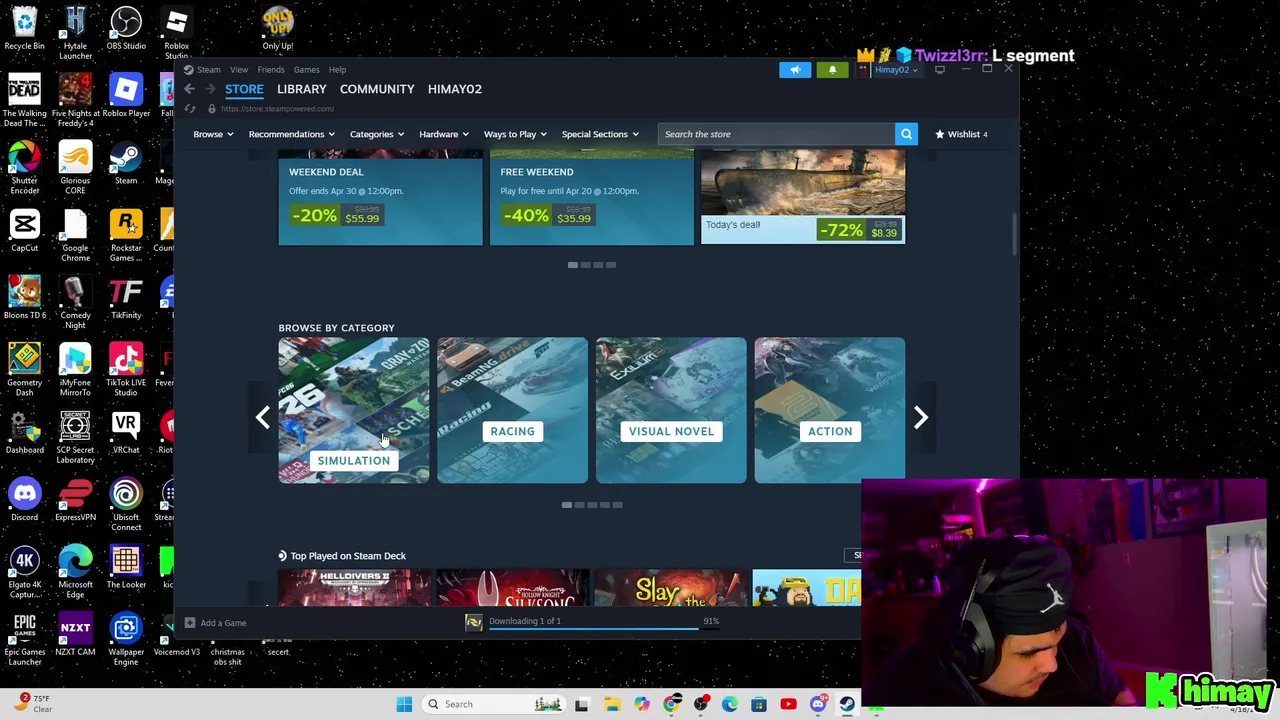Open File Explorer from taskbar
The width and height of the screenshot is (1280, 720).
click(612, 704)
